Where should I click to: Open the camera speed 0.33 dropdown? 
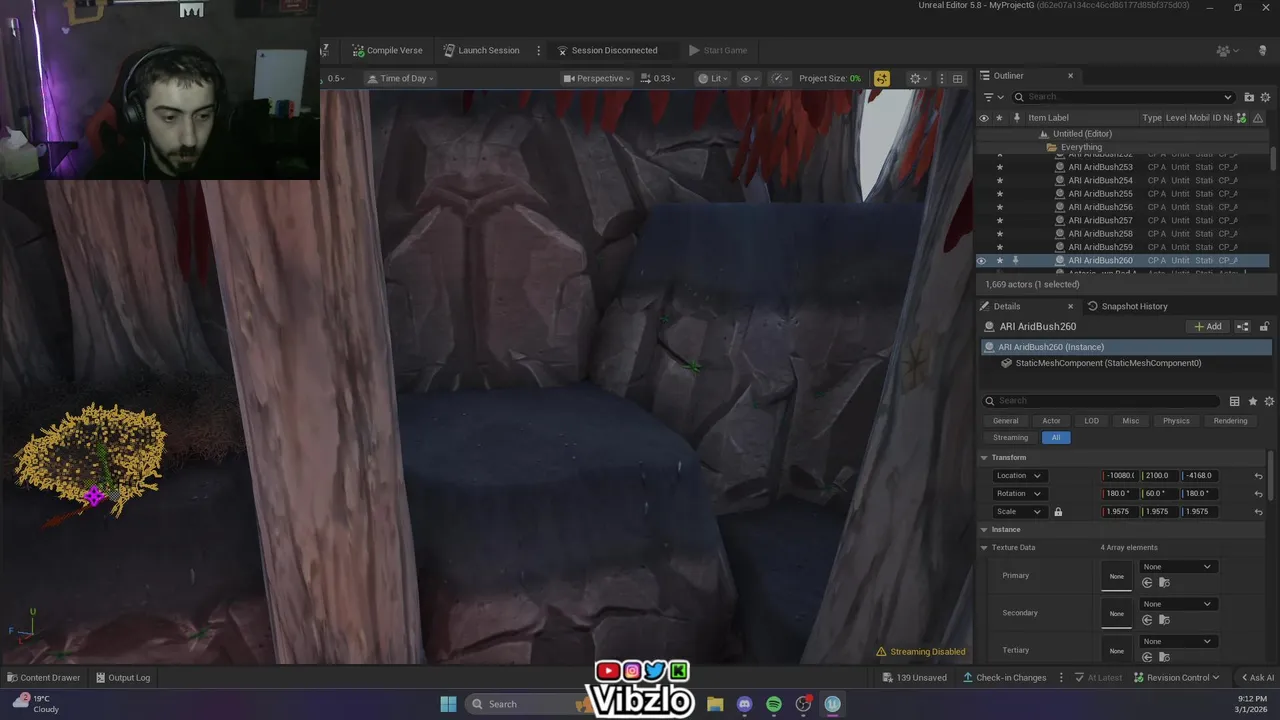click(658, 78)
